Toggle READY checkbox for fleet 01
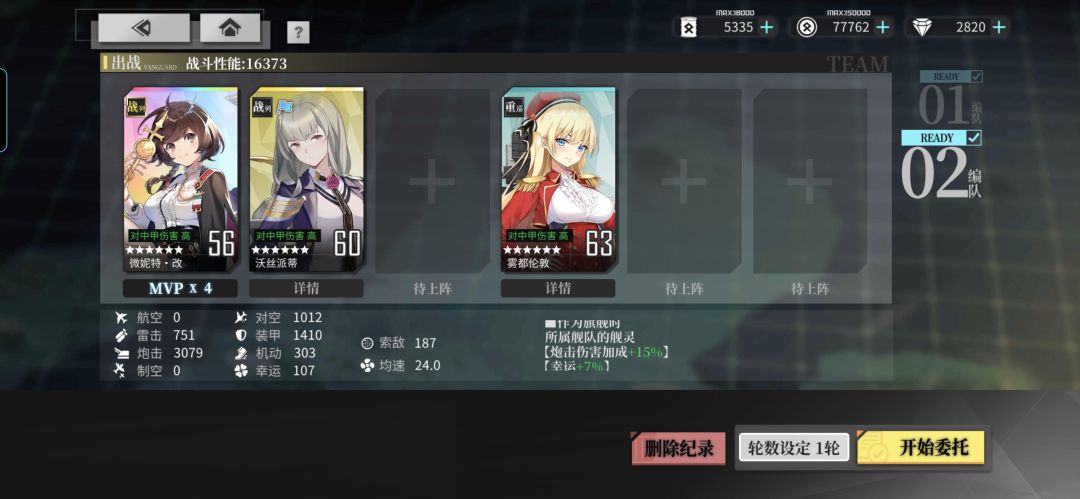 tap(975, 77)
